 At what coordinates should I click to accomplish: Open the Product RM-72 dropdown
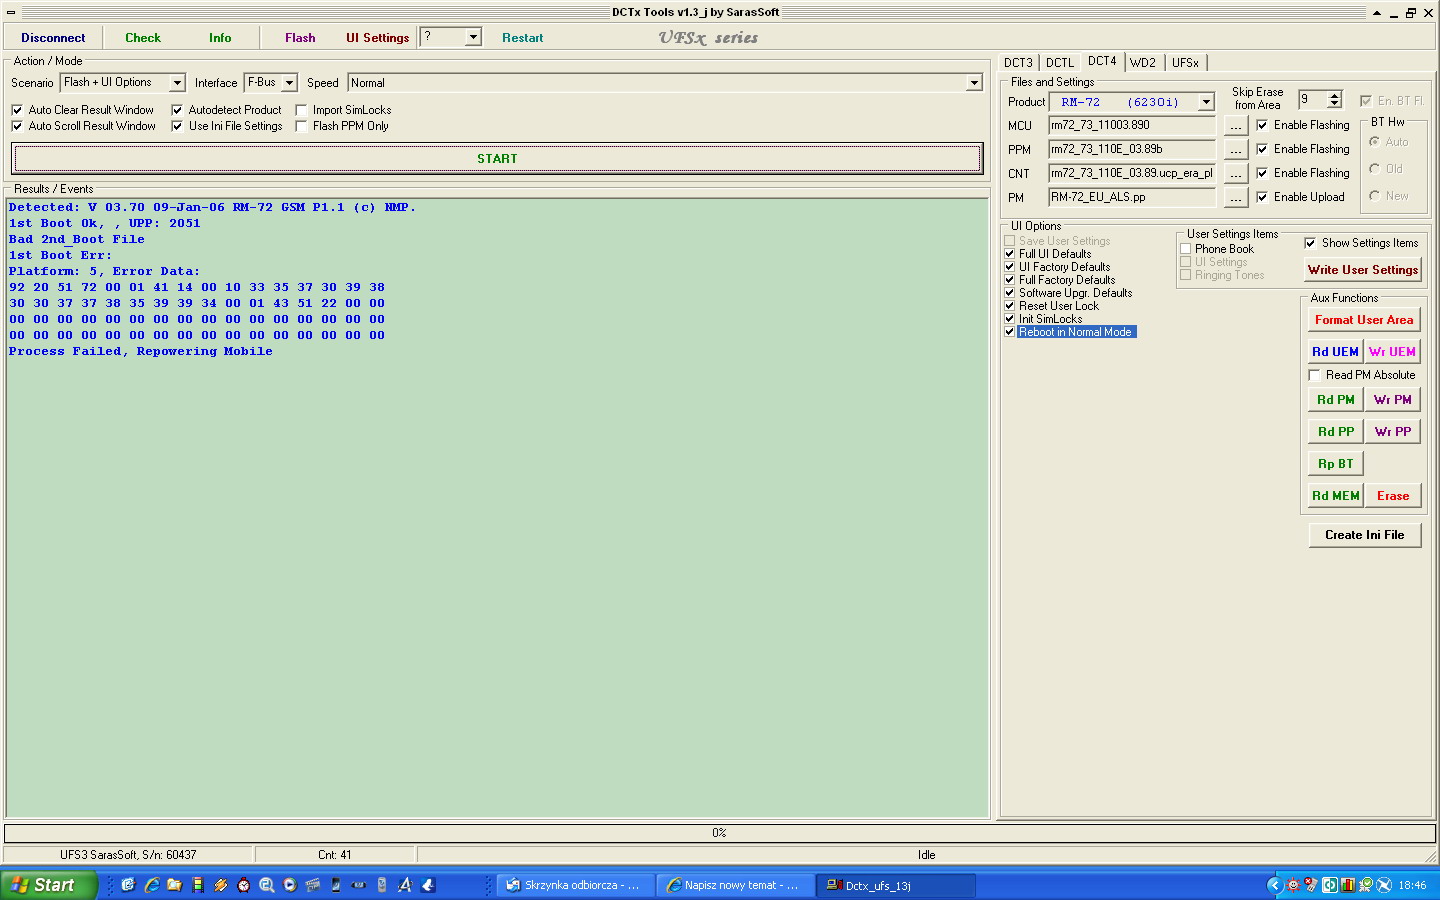coord(1206,102)
